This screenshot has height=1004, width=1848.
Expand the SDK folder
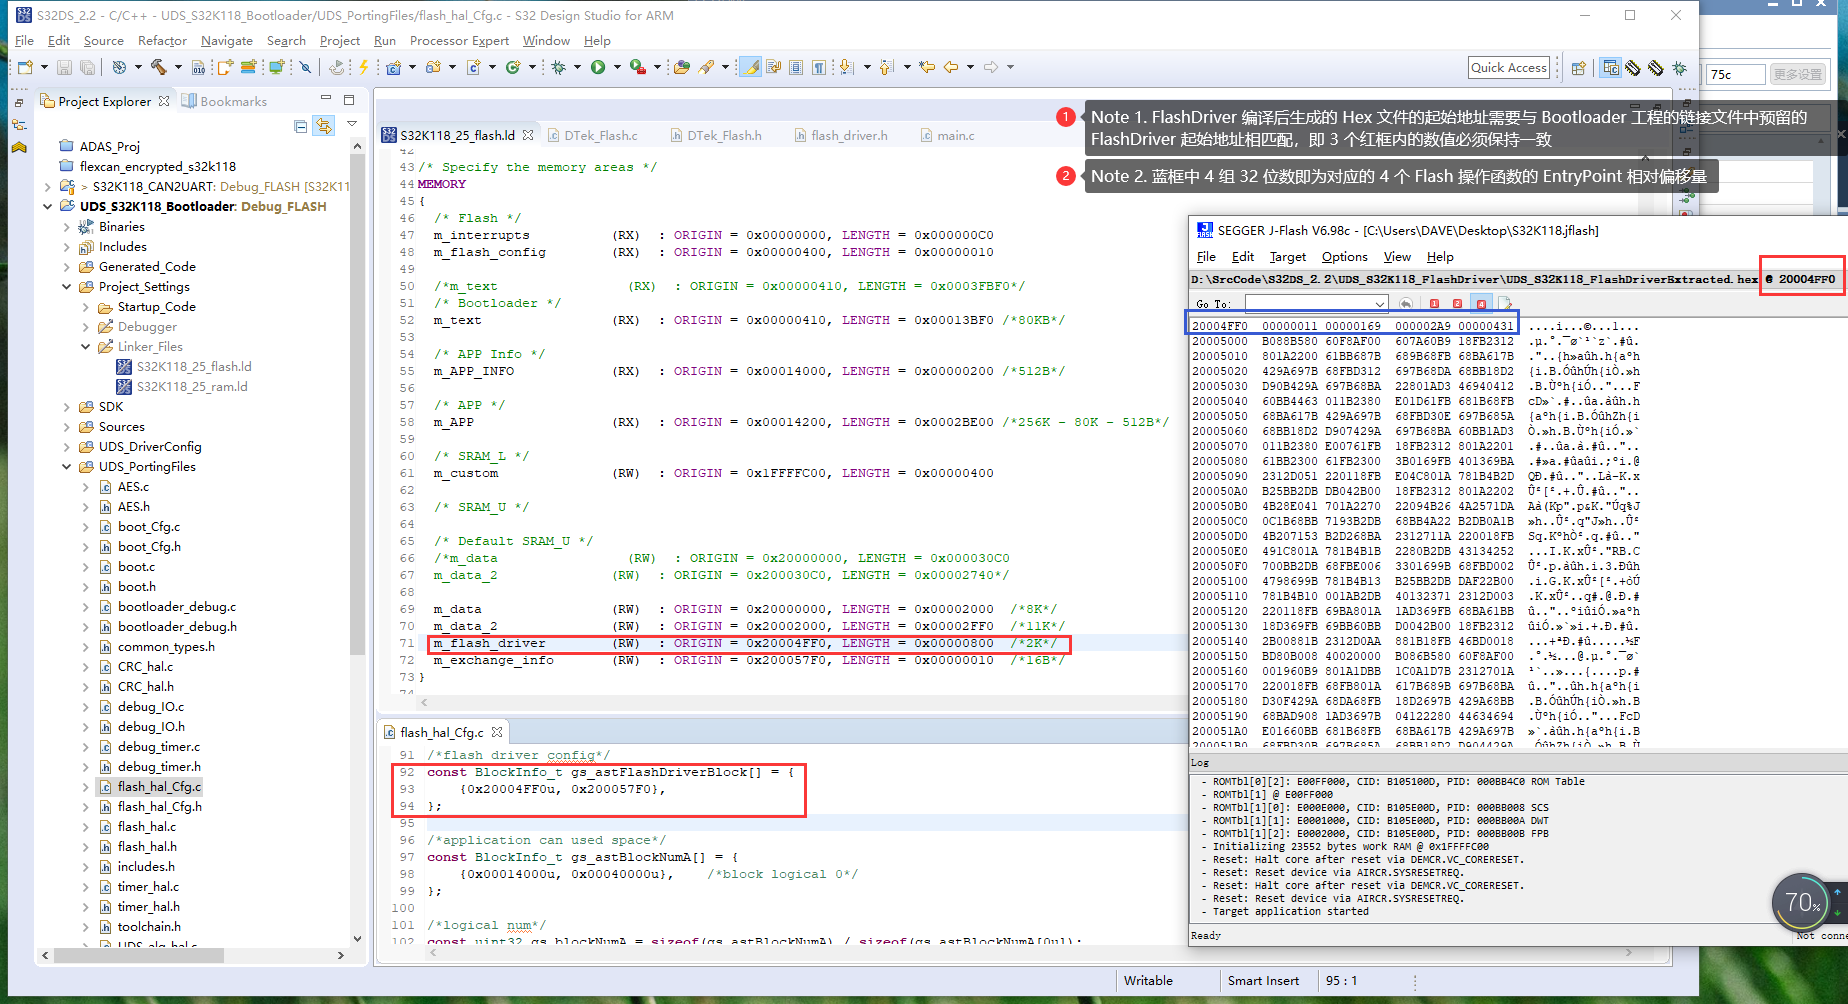pyautogui.click(x=67, y=407)
